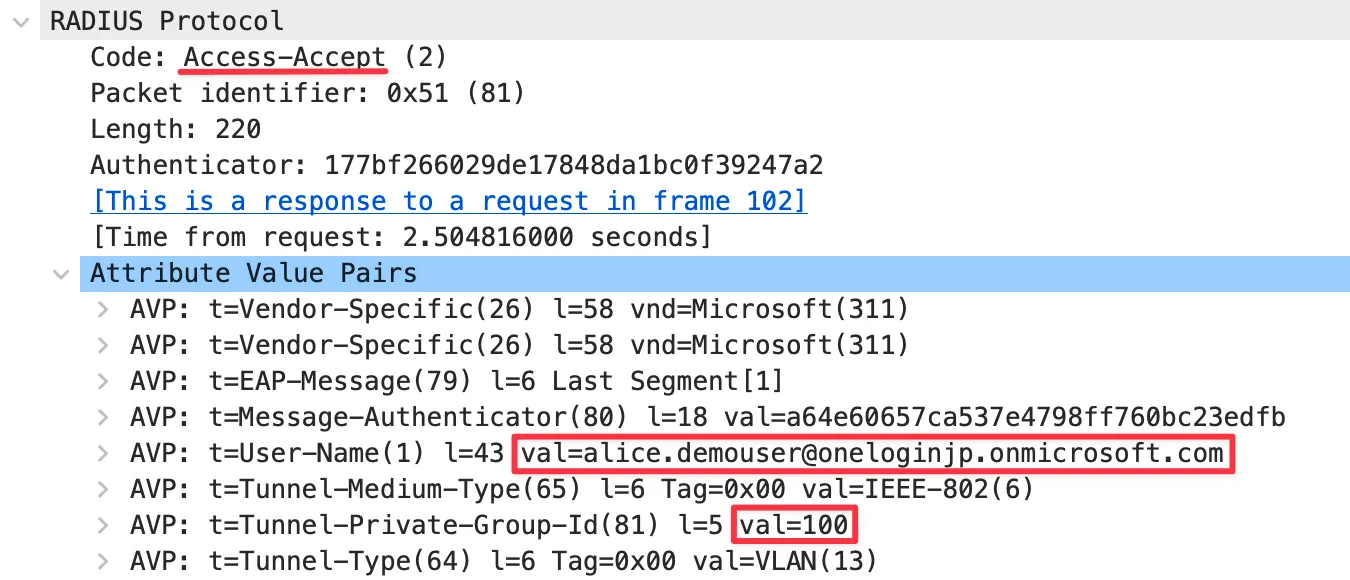The height and width of the screenshot is (580, 1350).
Task: Select the Length: 220 field
Action: point(176,129)
